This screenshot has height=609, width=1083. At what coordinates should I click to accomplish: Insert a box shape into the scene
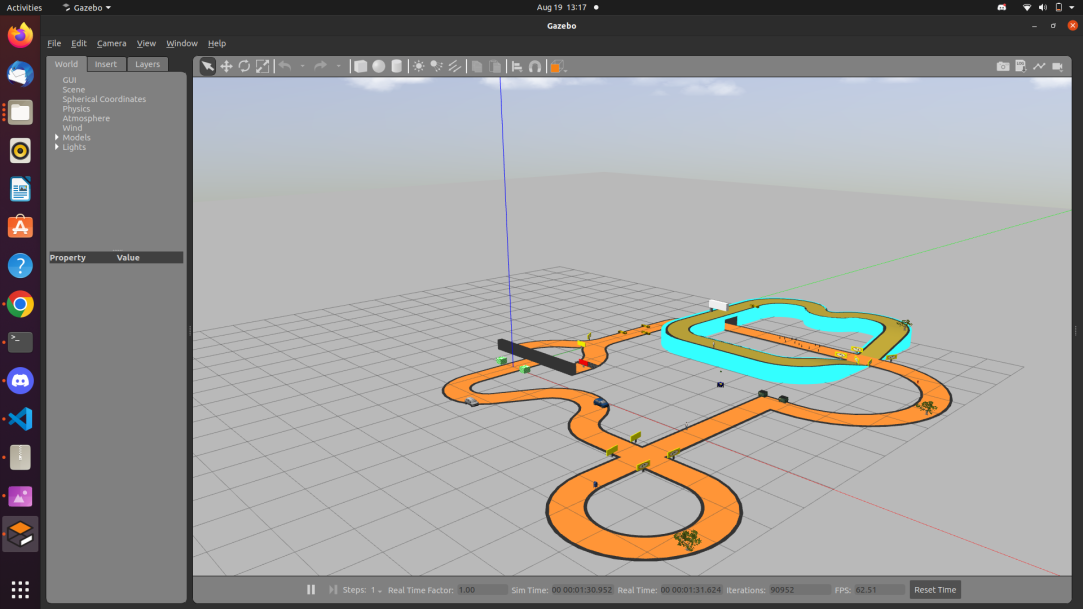[x=360, y=65]
